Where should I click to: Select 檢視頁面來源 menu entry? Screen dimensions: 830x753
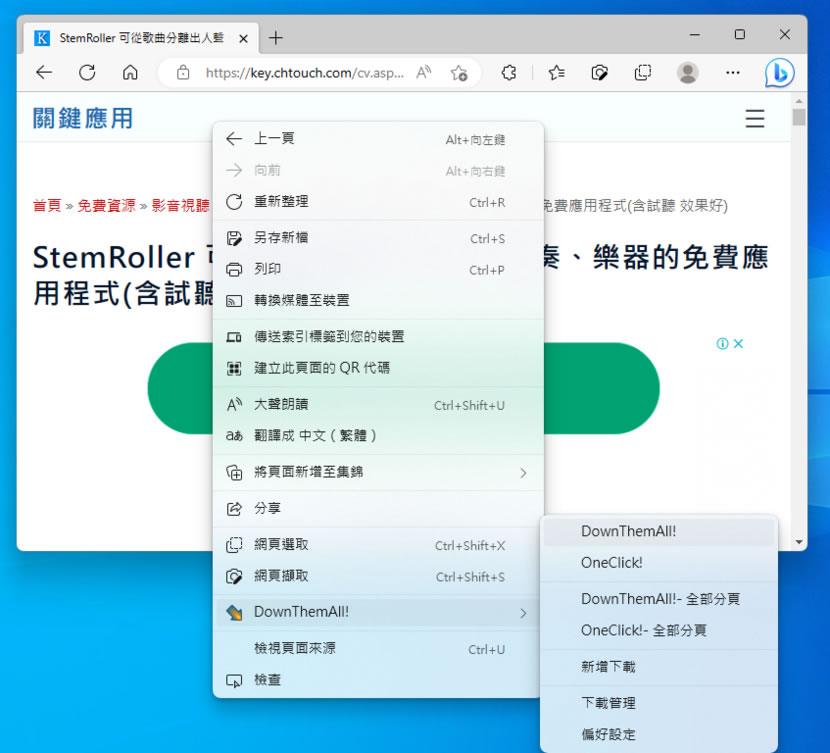378,649
